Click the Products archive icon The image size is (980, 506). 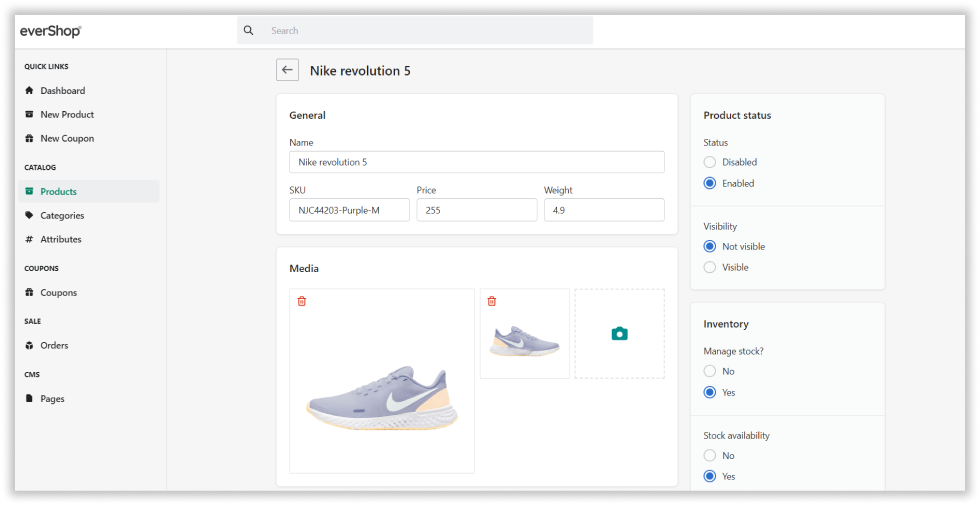(29, 191)
